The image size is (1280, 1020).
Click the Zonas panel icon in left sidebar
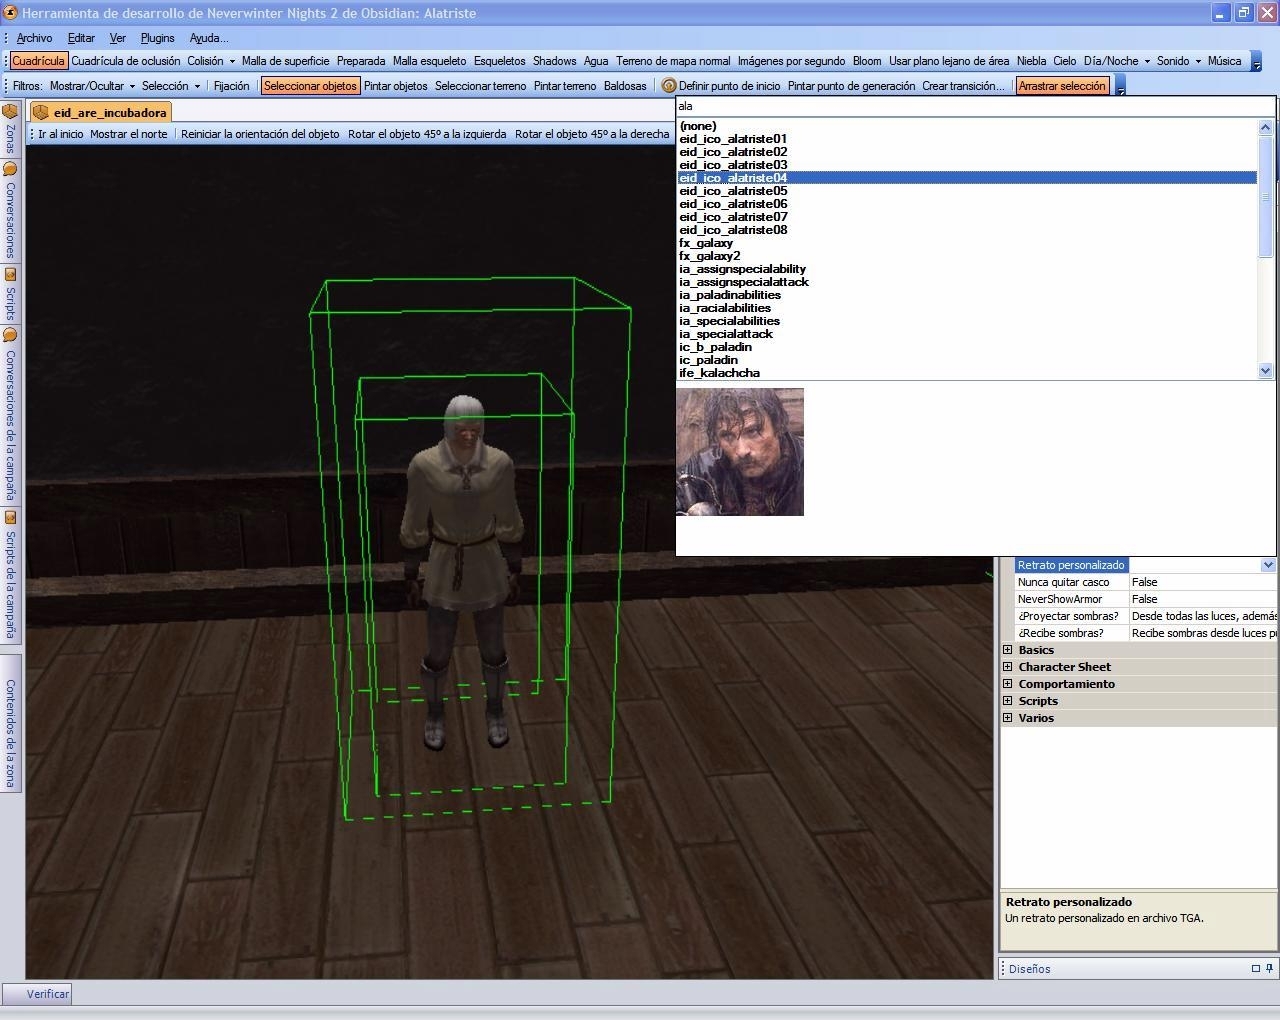pyautogui.click(x=10, y=112)
